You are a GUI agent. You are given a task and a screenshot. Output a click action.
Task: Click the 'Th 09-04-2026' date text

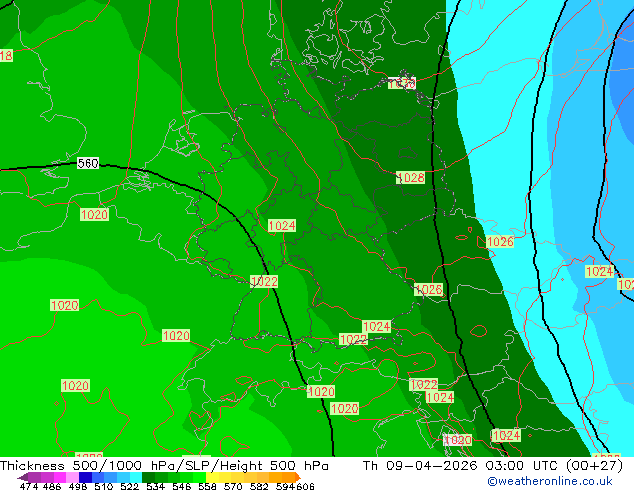(420, 466)
